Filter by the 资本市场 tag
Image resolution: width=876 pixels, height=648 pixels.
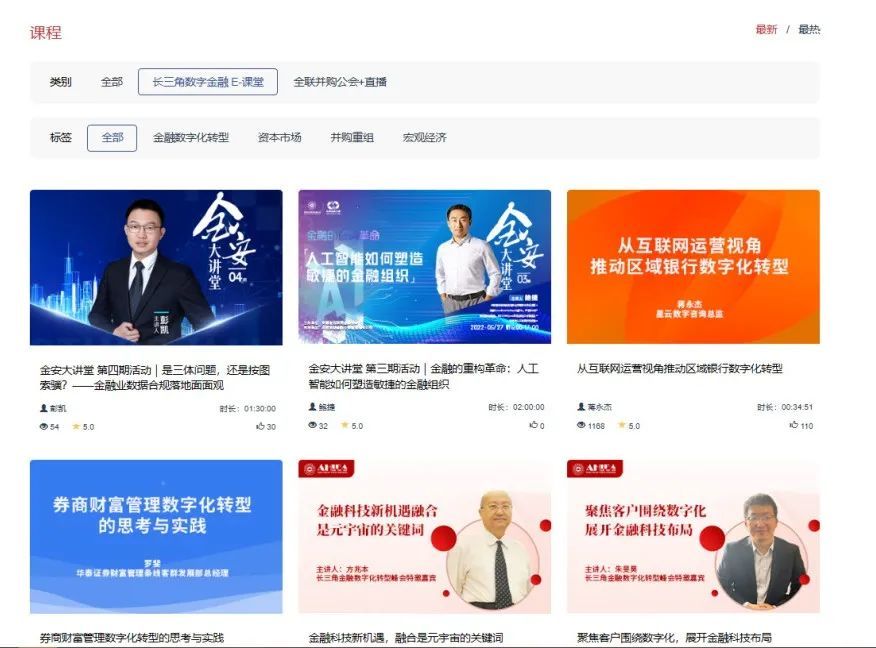[279, 137]
